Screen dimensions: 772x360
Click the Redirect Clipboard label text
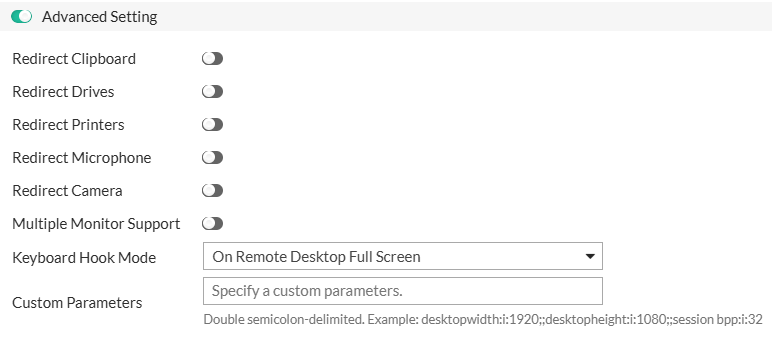tap(74, 59)
